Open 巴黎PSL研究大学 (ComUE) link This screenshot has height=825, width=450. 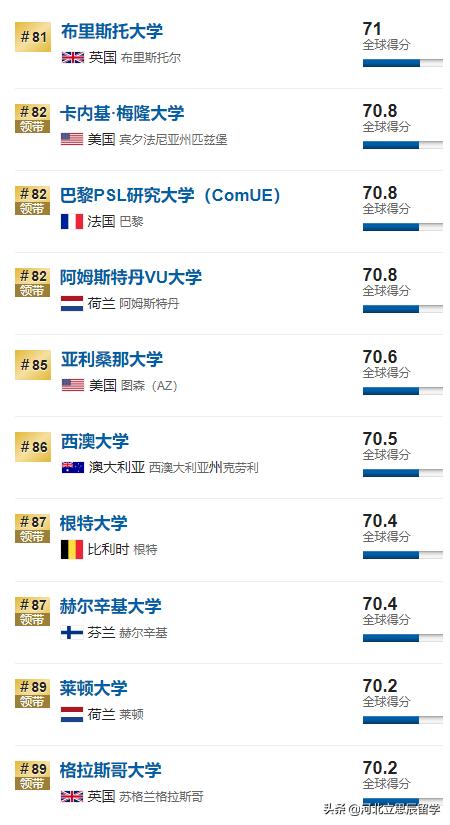171,195
